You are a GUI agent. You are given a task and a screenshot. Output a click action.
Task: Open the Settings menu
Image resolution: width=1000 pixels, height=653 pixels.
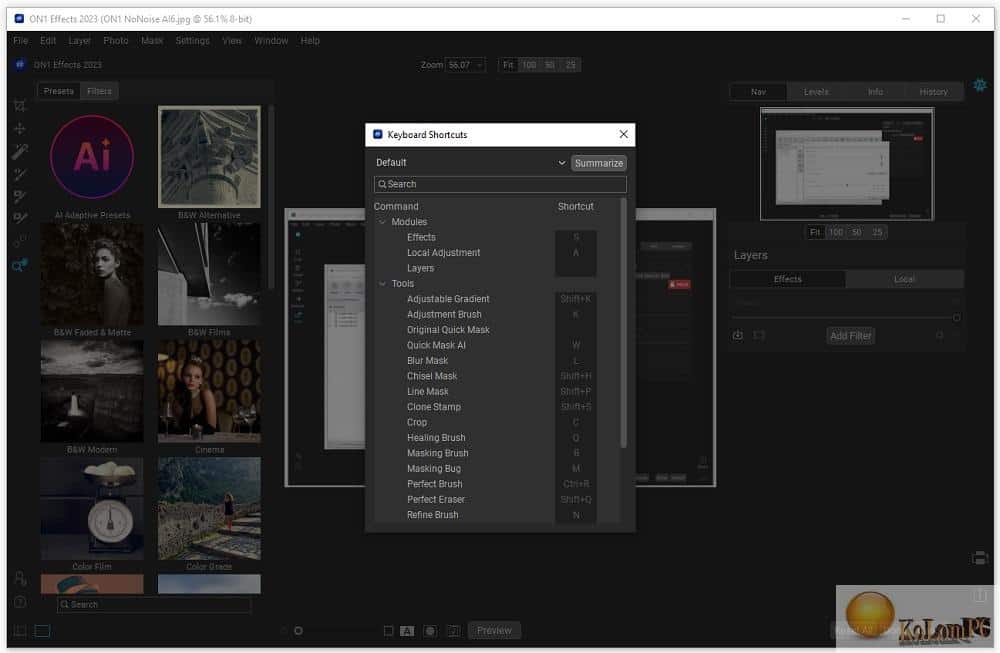click(193, 40)
